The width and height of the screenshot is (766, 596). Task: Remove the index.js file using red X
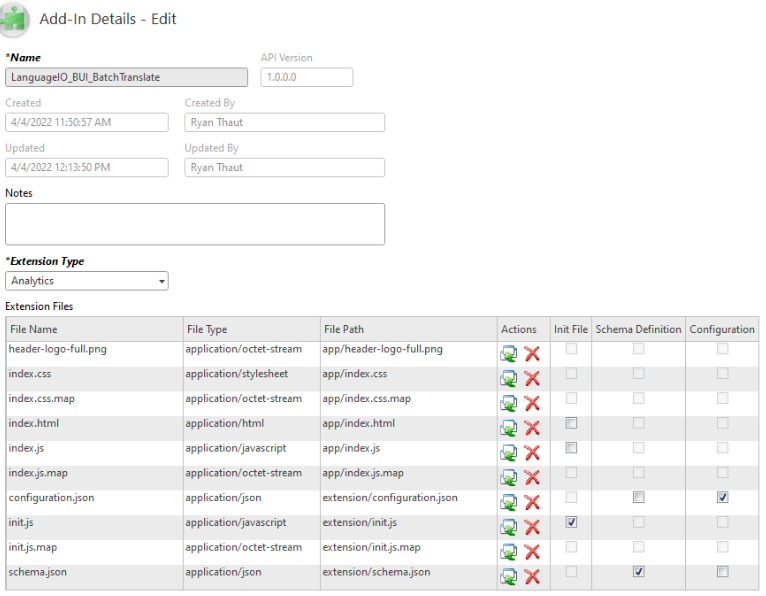click(x=532, y=452)
